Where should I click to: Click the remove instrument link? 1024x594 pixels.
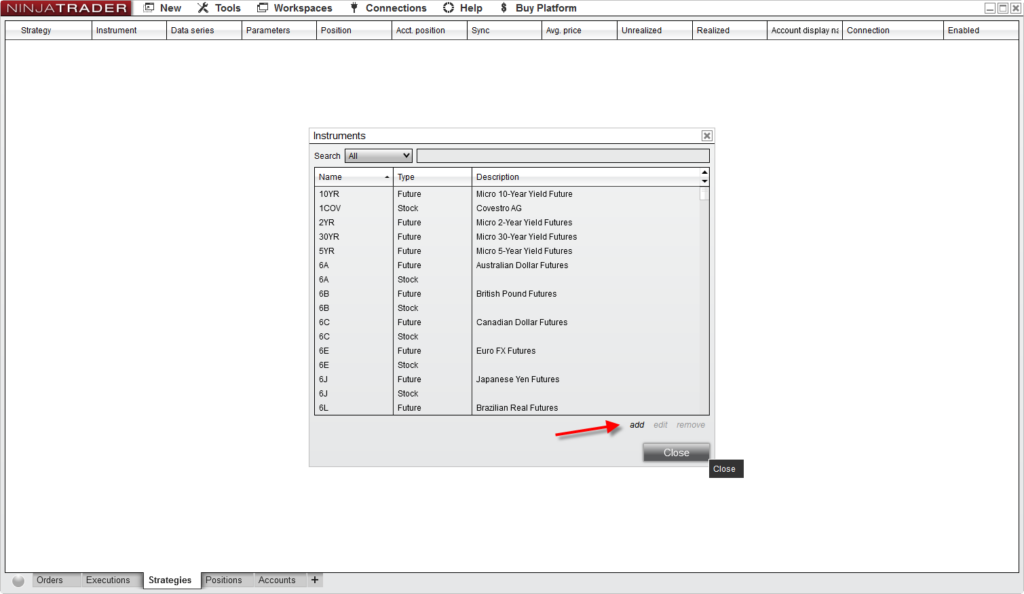(x=690, y=425)
